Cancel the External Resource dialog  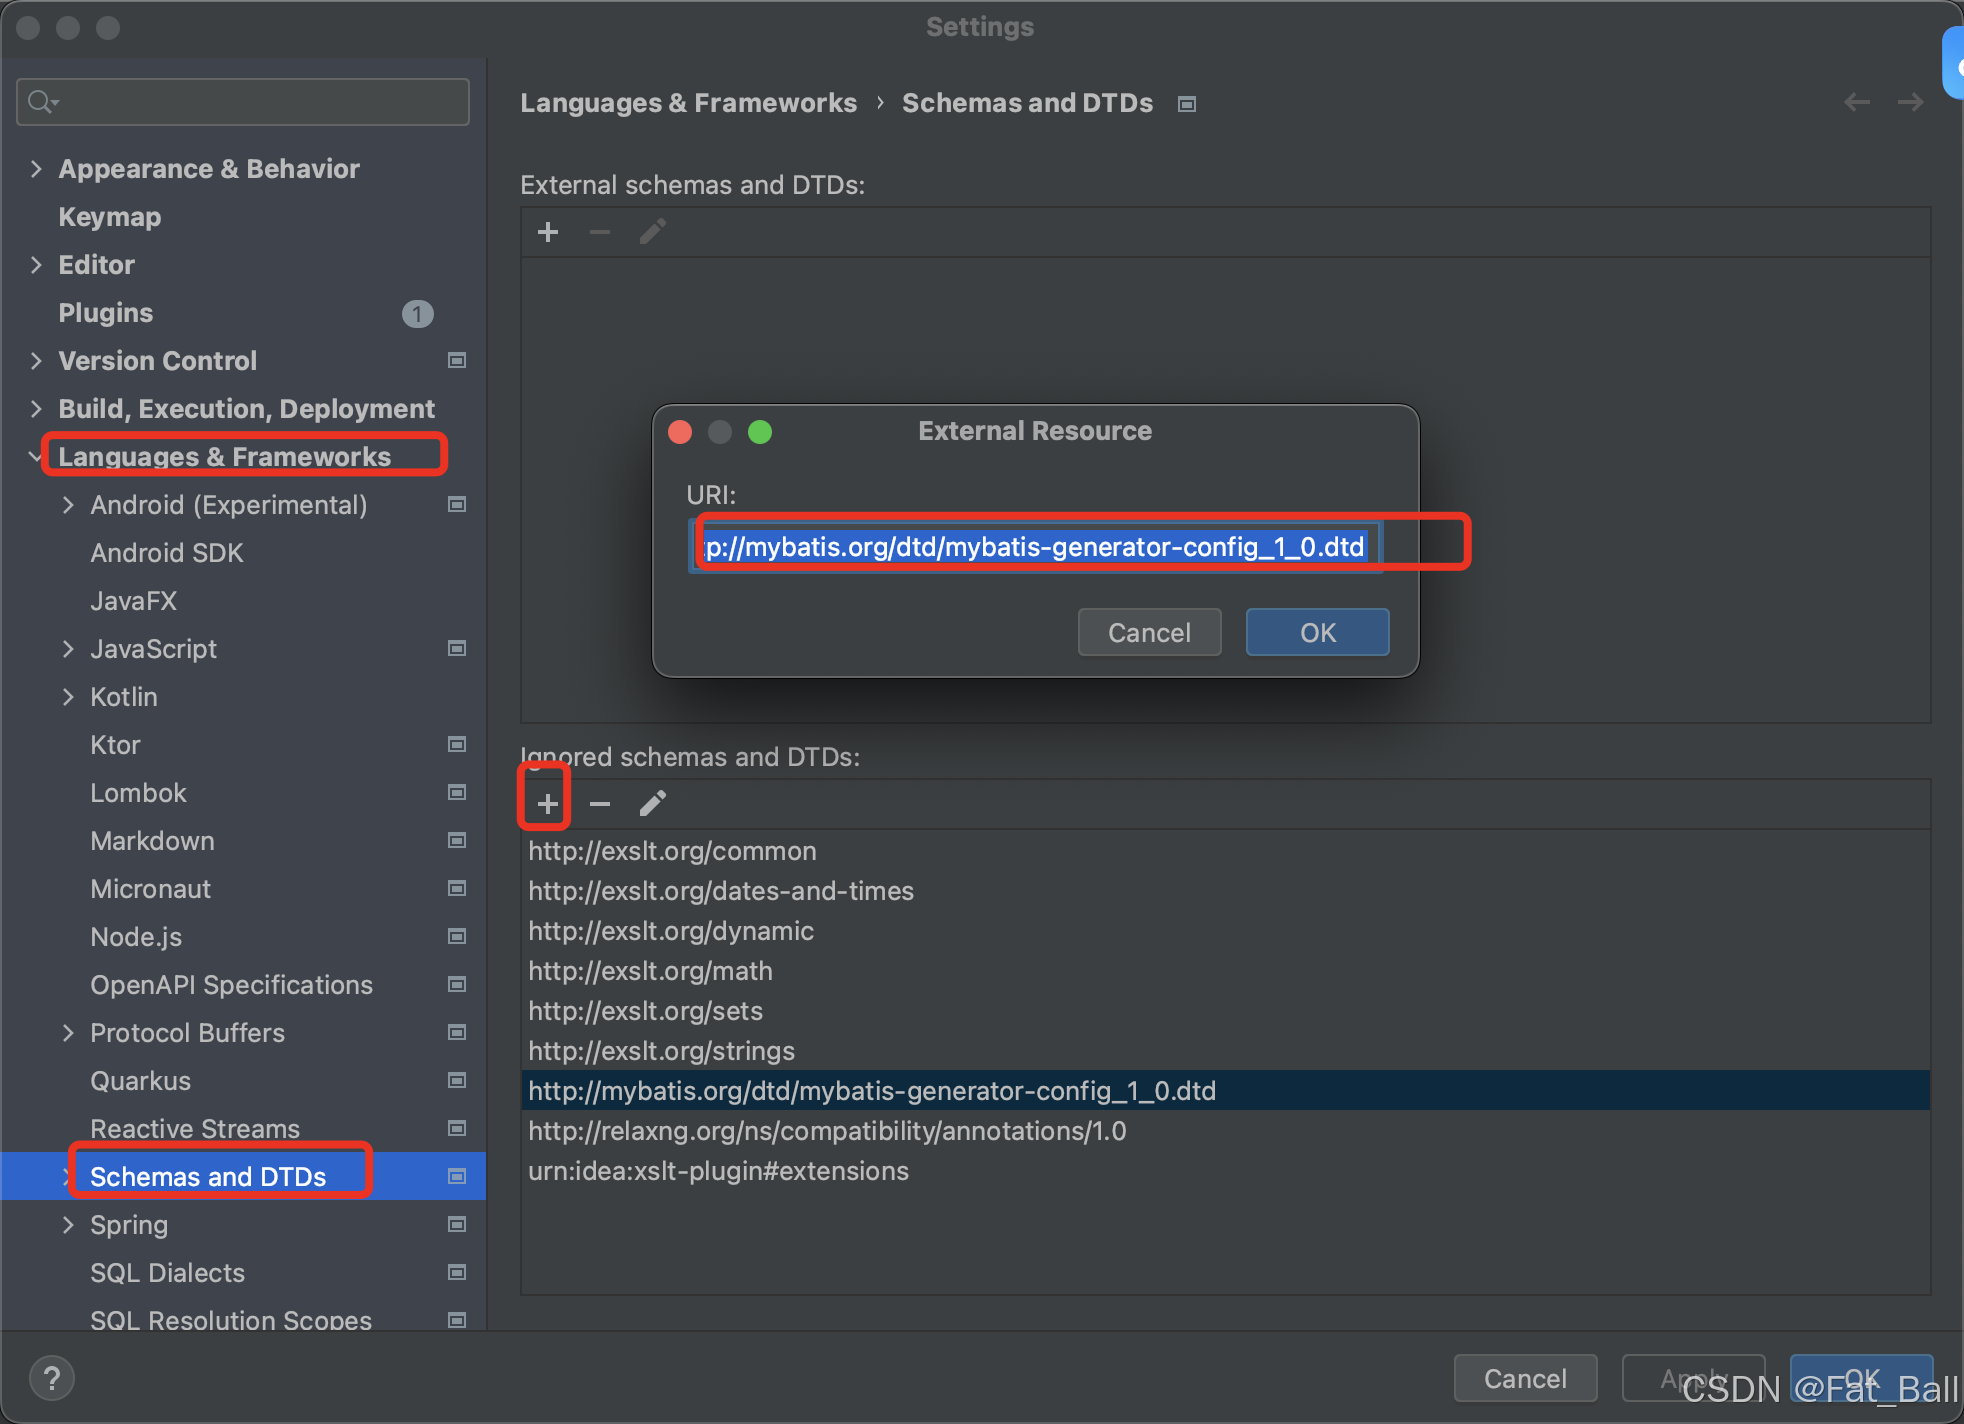tap(1148, 632)
